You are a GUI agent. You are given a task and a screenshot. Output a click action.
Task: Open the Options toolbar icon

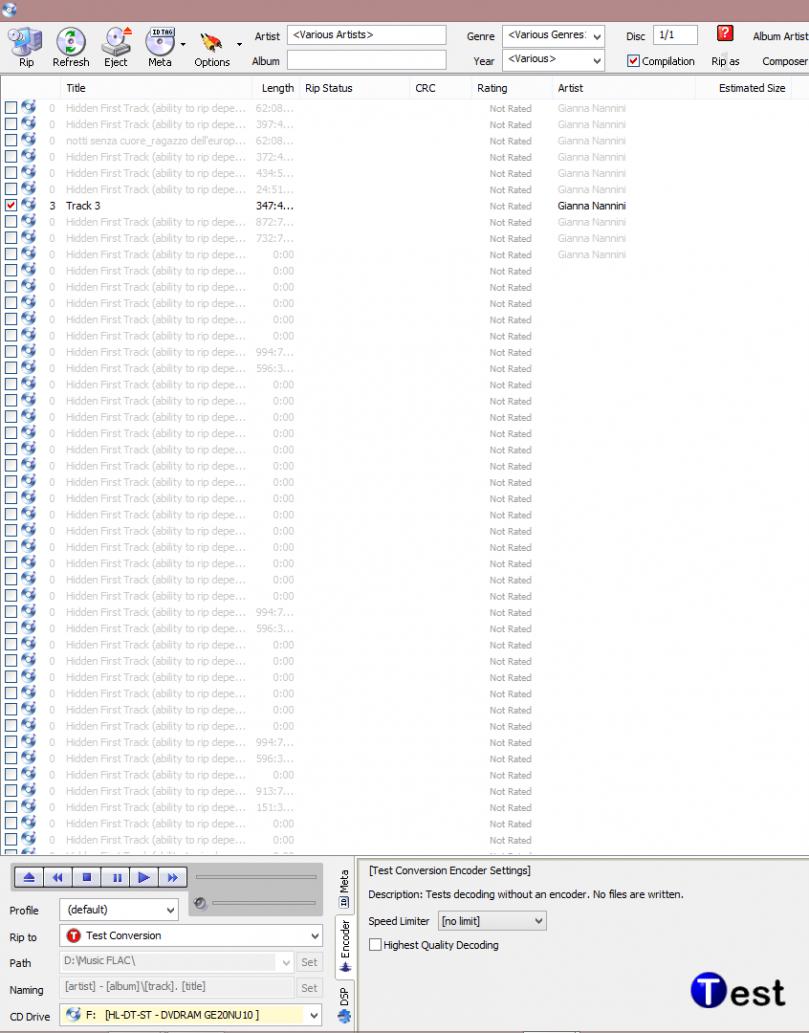click(x=211, y=46)
